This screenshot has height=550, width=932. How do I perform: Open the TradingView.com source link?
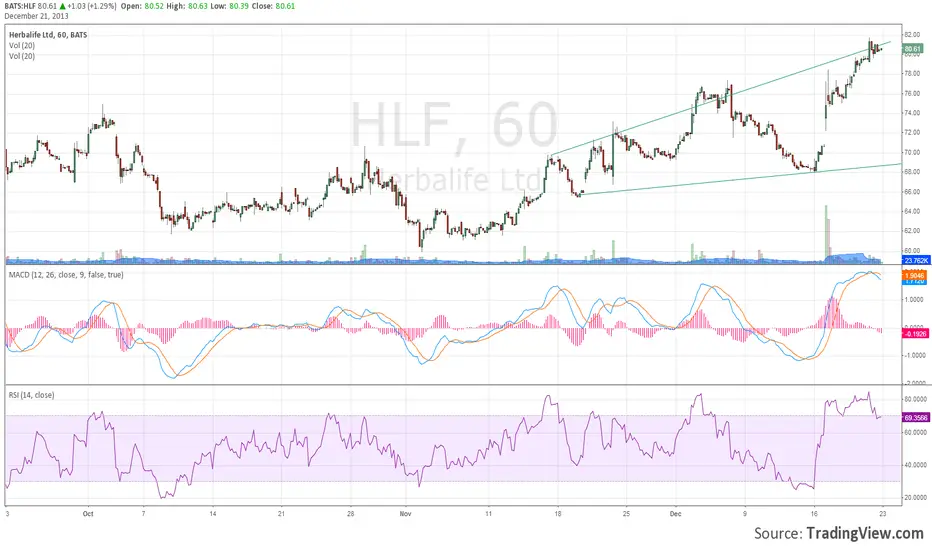(x=865, y=533)
